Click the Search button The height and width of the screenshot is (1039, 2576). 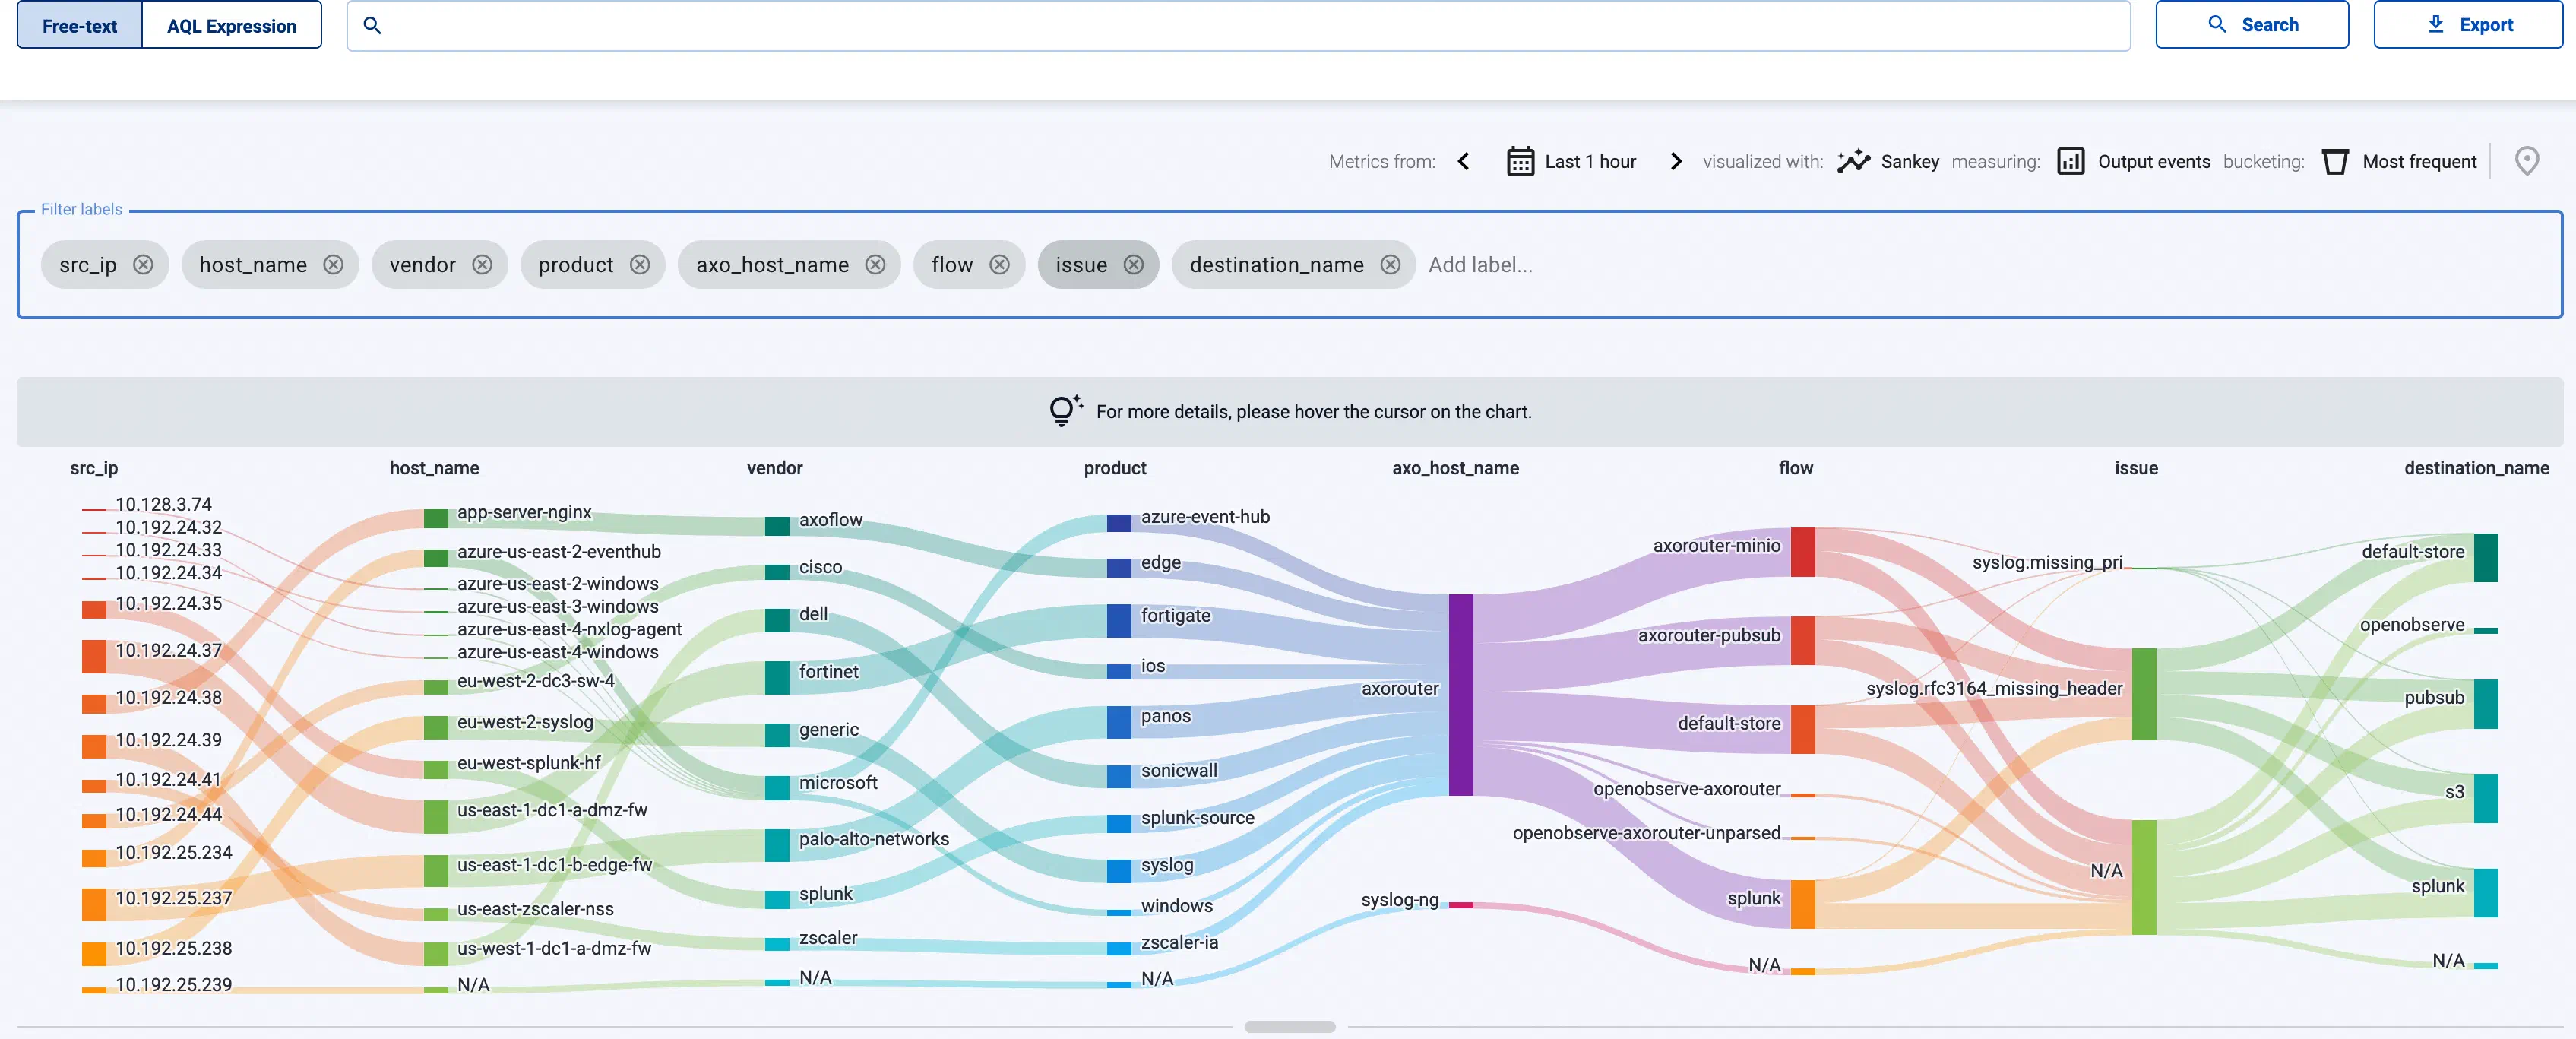tap(2252, 25)
